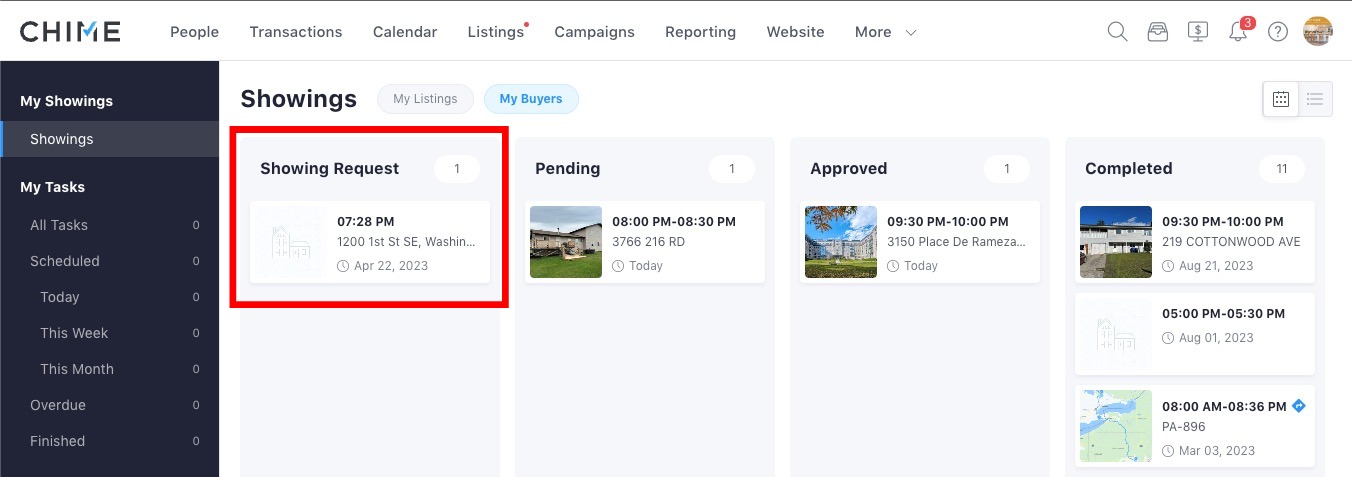Image resolution: width=1352 pixels, height=477 pixels.
Task: Open the search magnifier icon
Action: (x=1117, y=32)
